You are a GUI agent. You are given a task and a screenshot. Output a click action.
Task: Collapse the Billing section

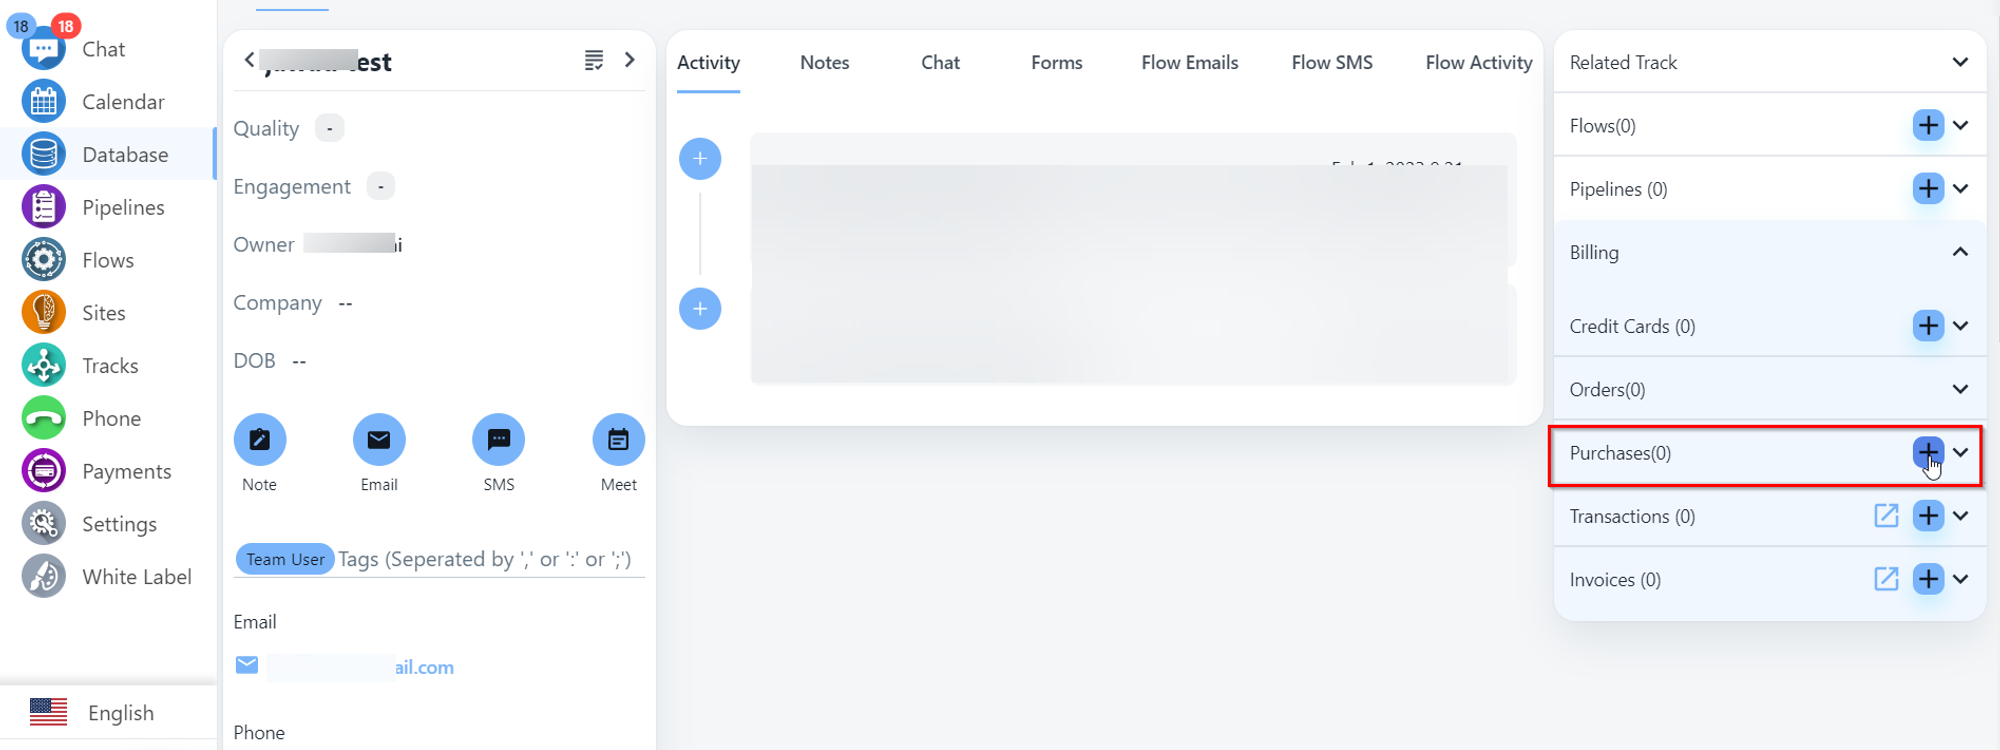pos(1960,253)
